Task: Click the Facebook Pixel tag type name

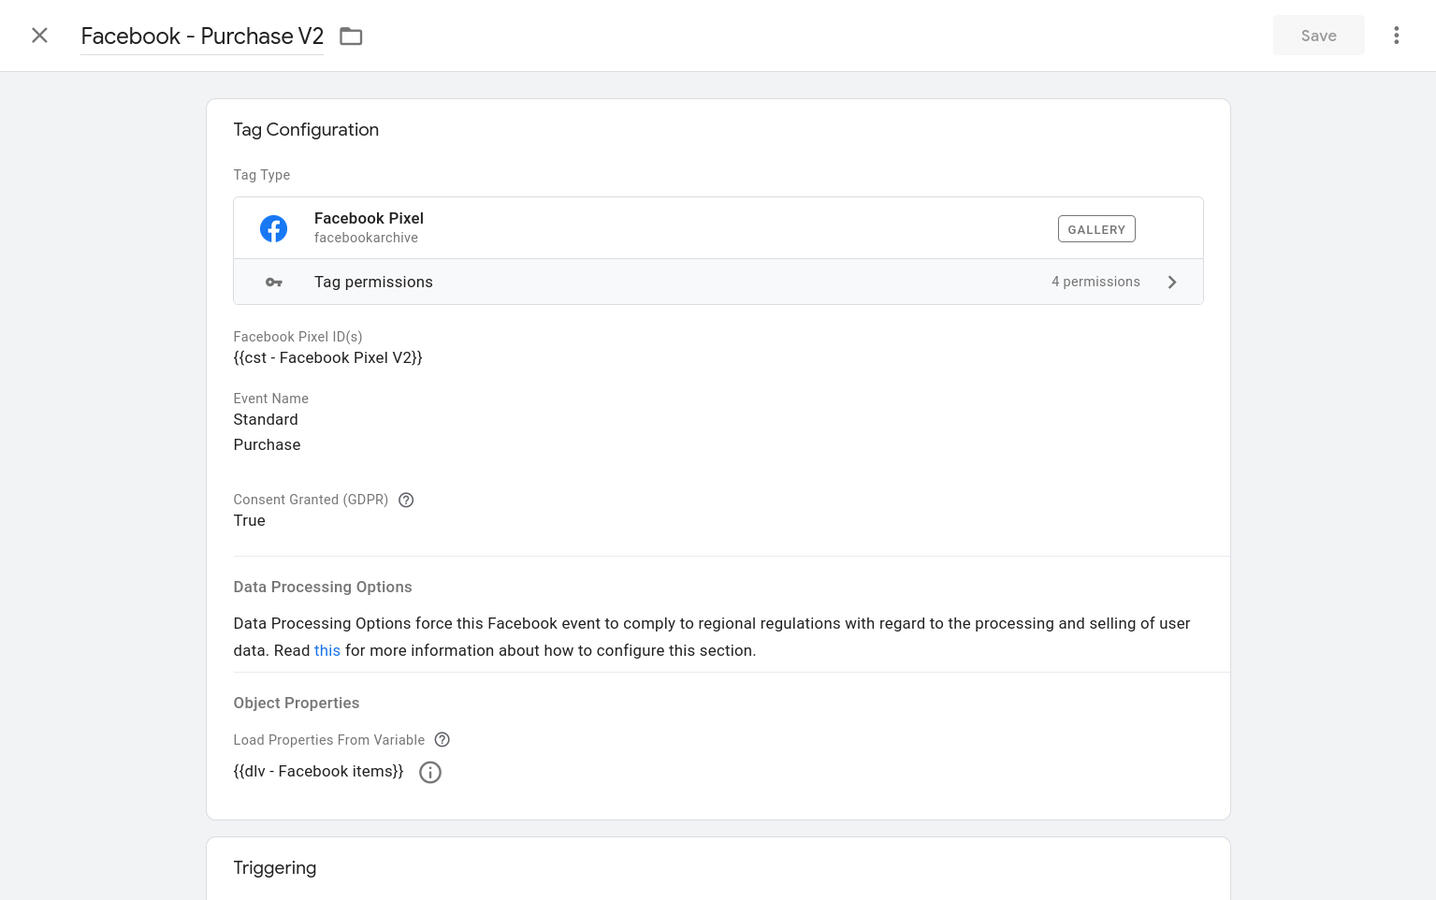Action: tap(369, 218)
